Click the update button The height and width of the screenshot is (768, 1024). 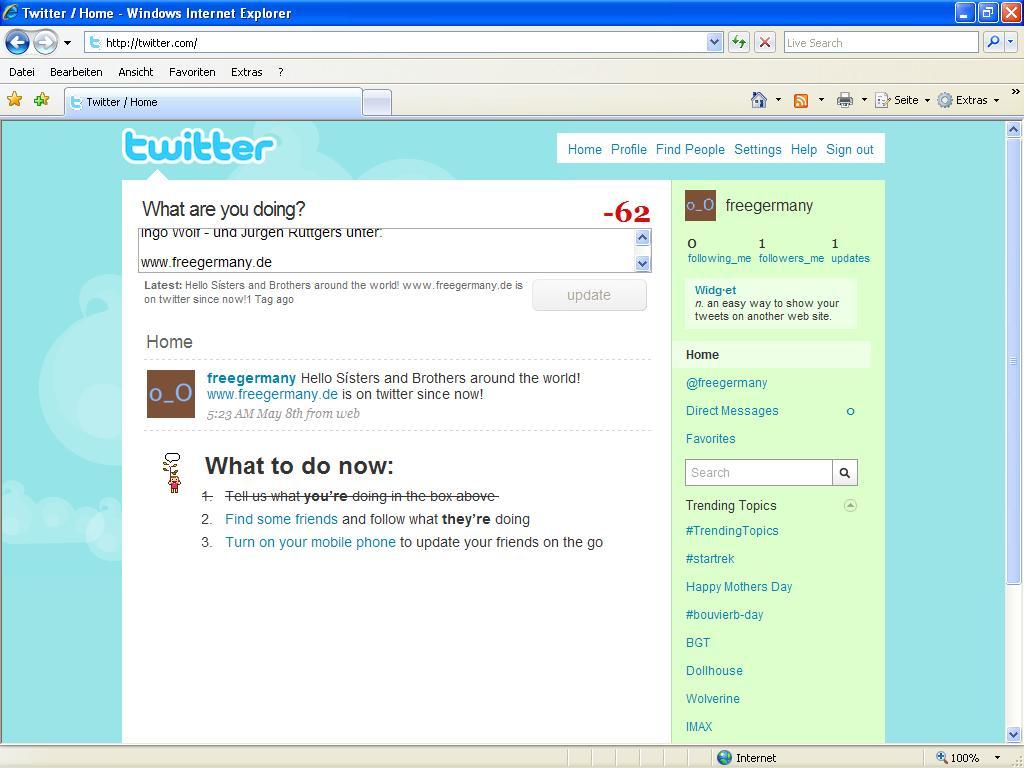click(589, 295)
